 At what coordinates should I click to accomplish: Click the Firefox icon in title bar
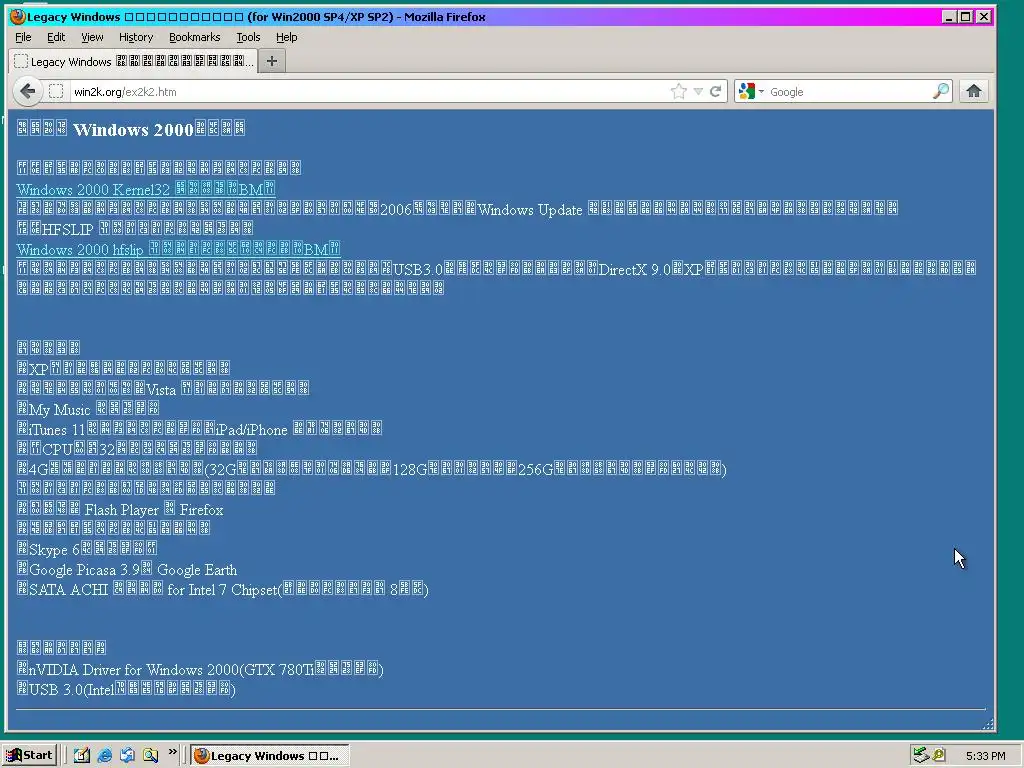pos(18,16)
